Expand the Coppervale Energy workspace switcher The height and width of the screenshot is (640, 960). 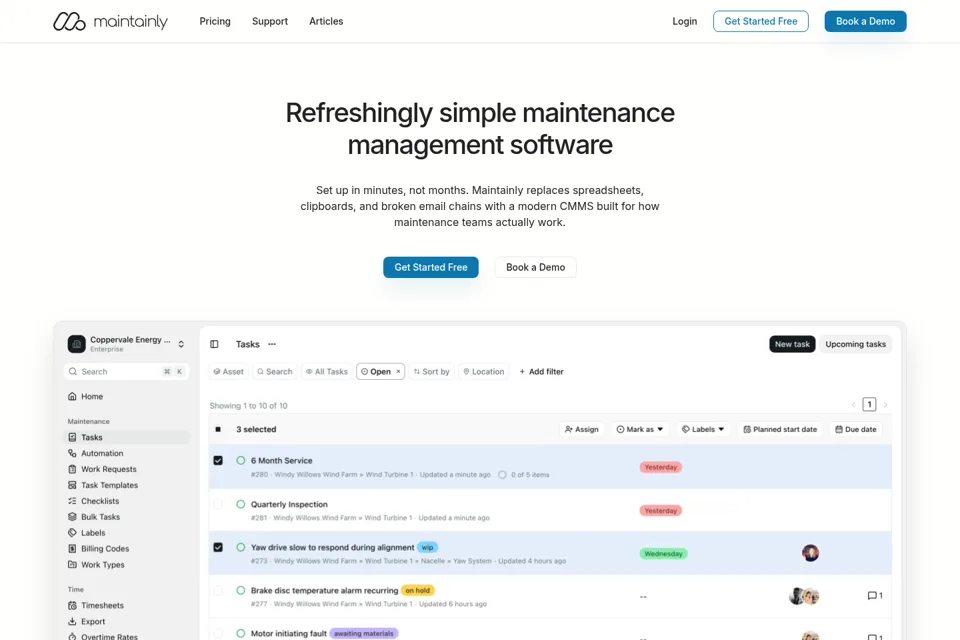coord(181,344)
